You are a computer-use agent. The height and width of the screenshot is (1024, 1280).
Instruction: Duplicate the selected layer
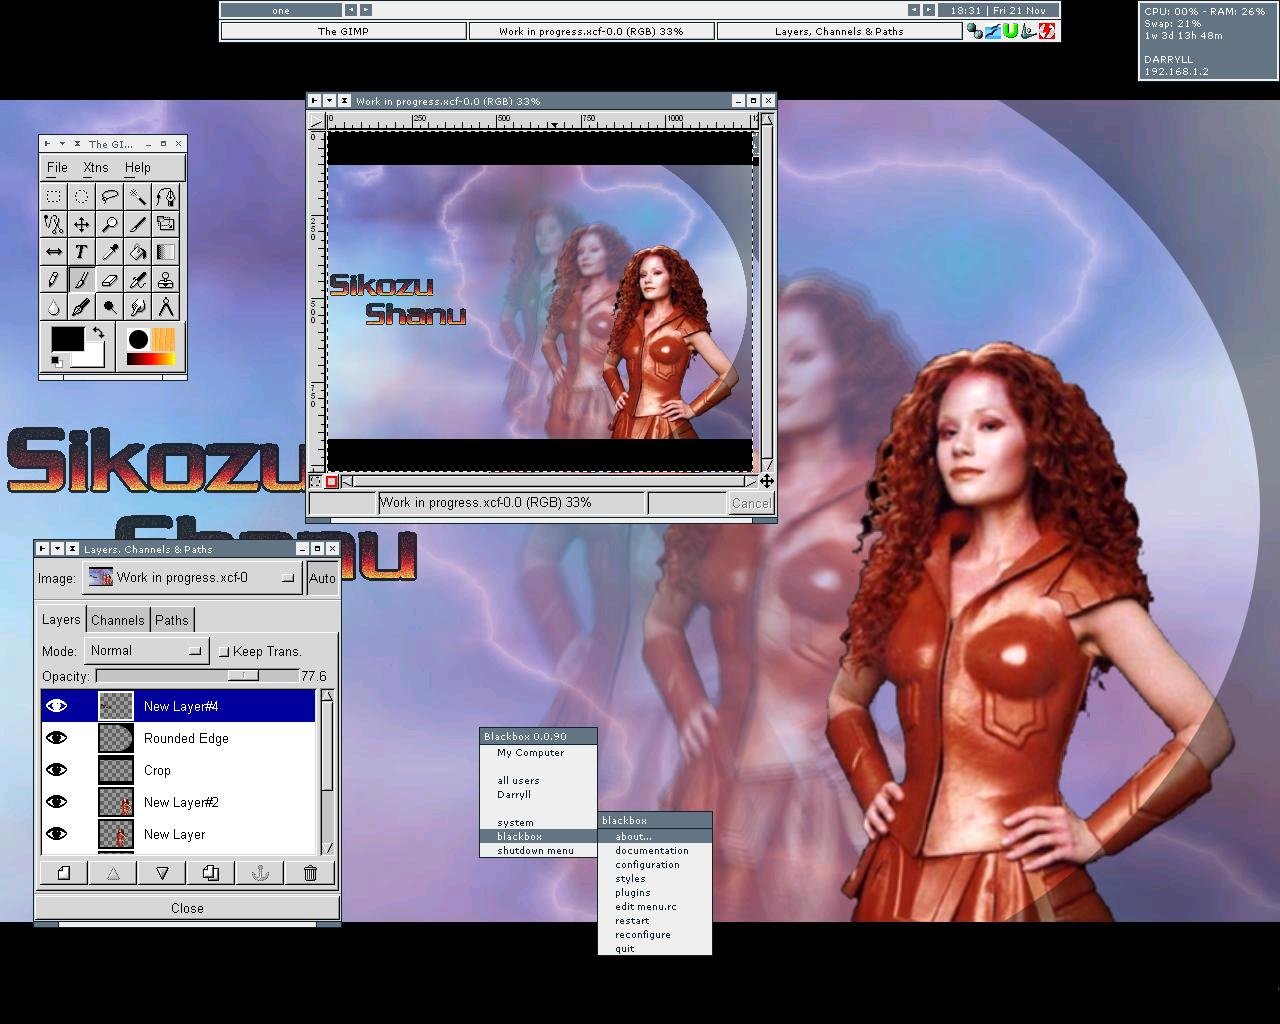[x=211, y=873]
